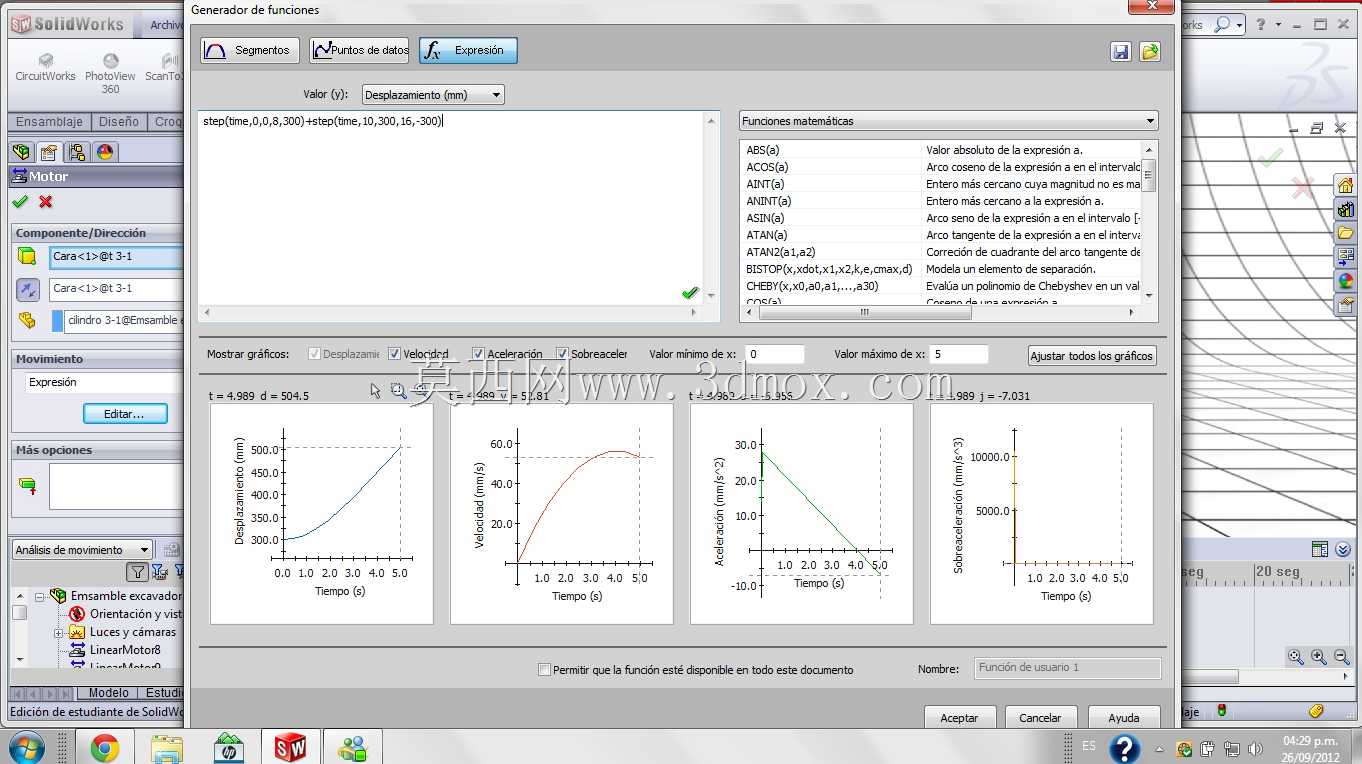Switch to the Segmentos function mode
The image size is (1362, 764).
(250, 50)
